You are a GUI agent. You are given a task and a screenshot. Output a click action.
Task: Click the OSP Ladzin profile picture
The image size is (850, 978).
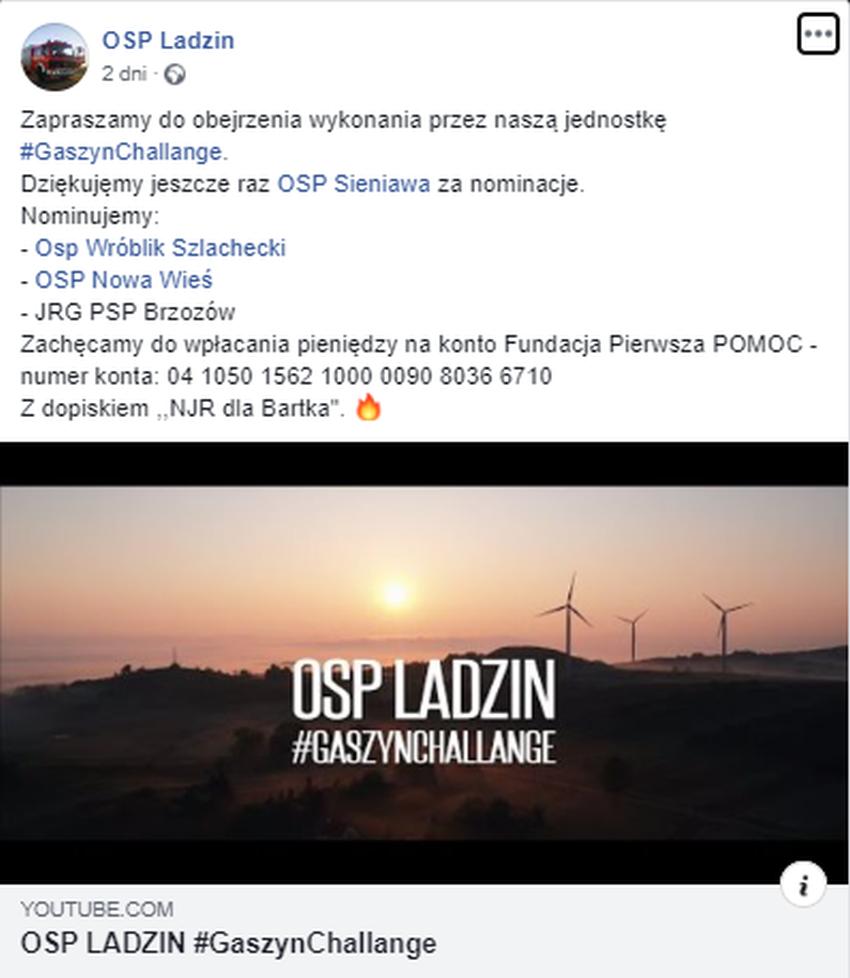(54, 57)
